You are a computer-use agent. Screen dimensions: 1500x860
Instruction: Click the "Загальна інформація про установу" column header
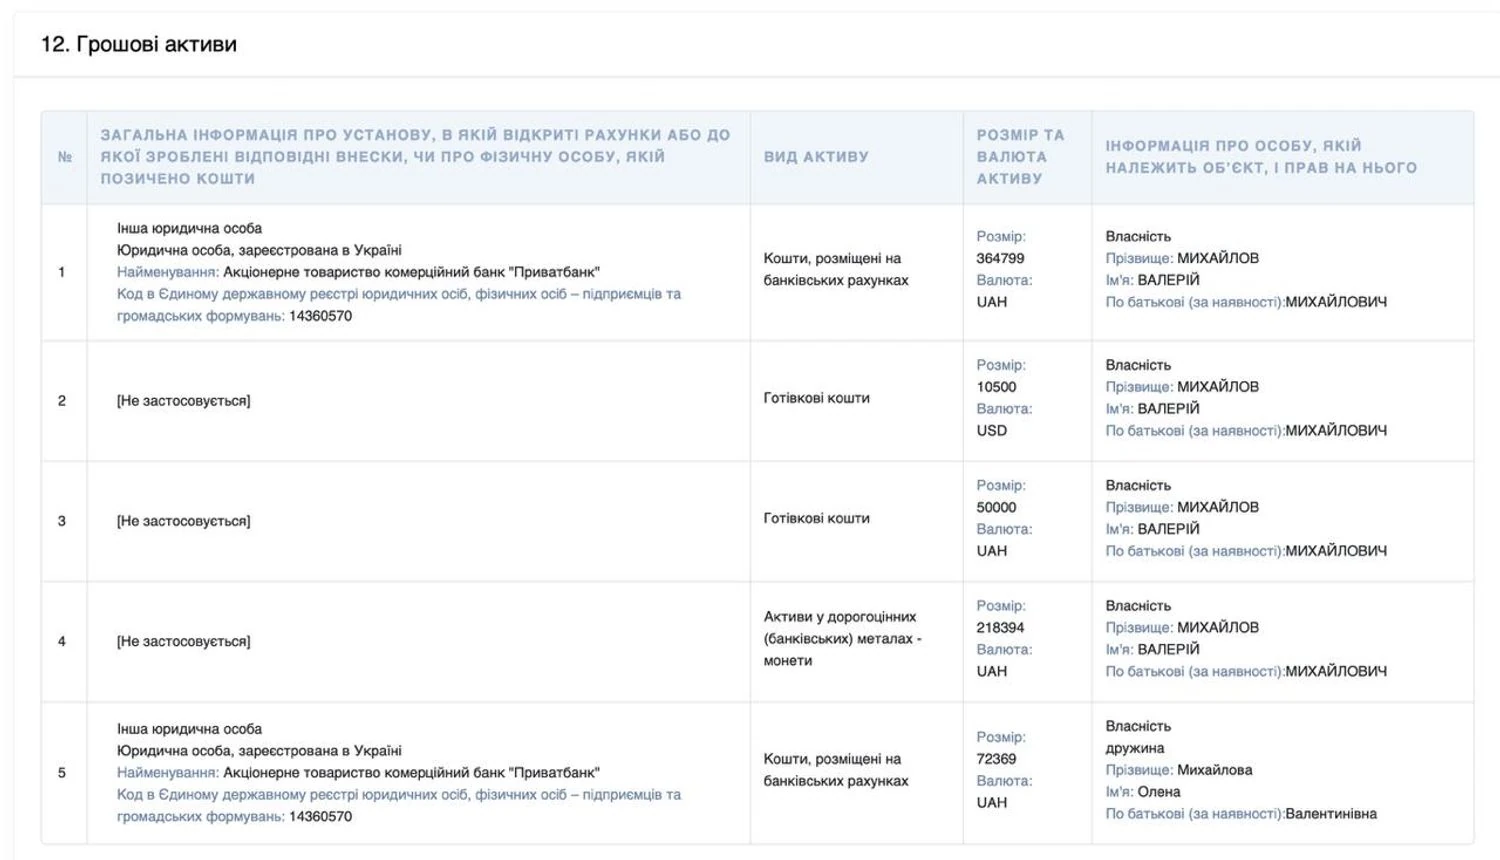415,157
